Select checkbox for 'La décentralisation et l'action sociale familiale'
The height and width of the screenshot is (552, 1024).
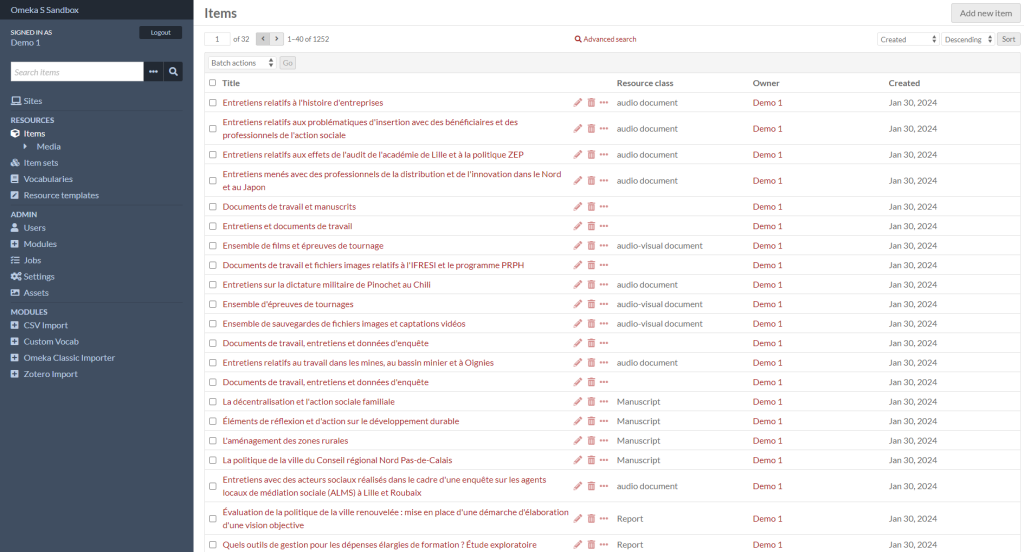[x=212, y=402]
